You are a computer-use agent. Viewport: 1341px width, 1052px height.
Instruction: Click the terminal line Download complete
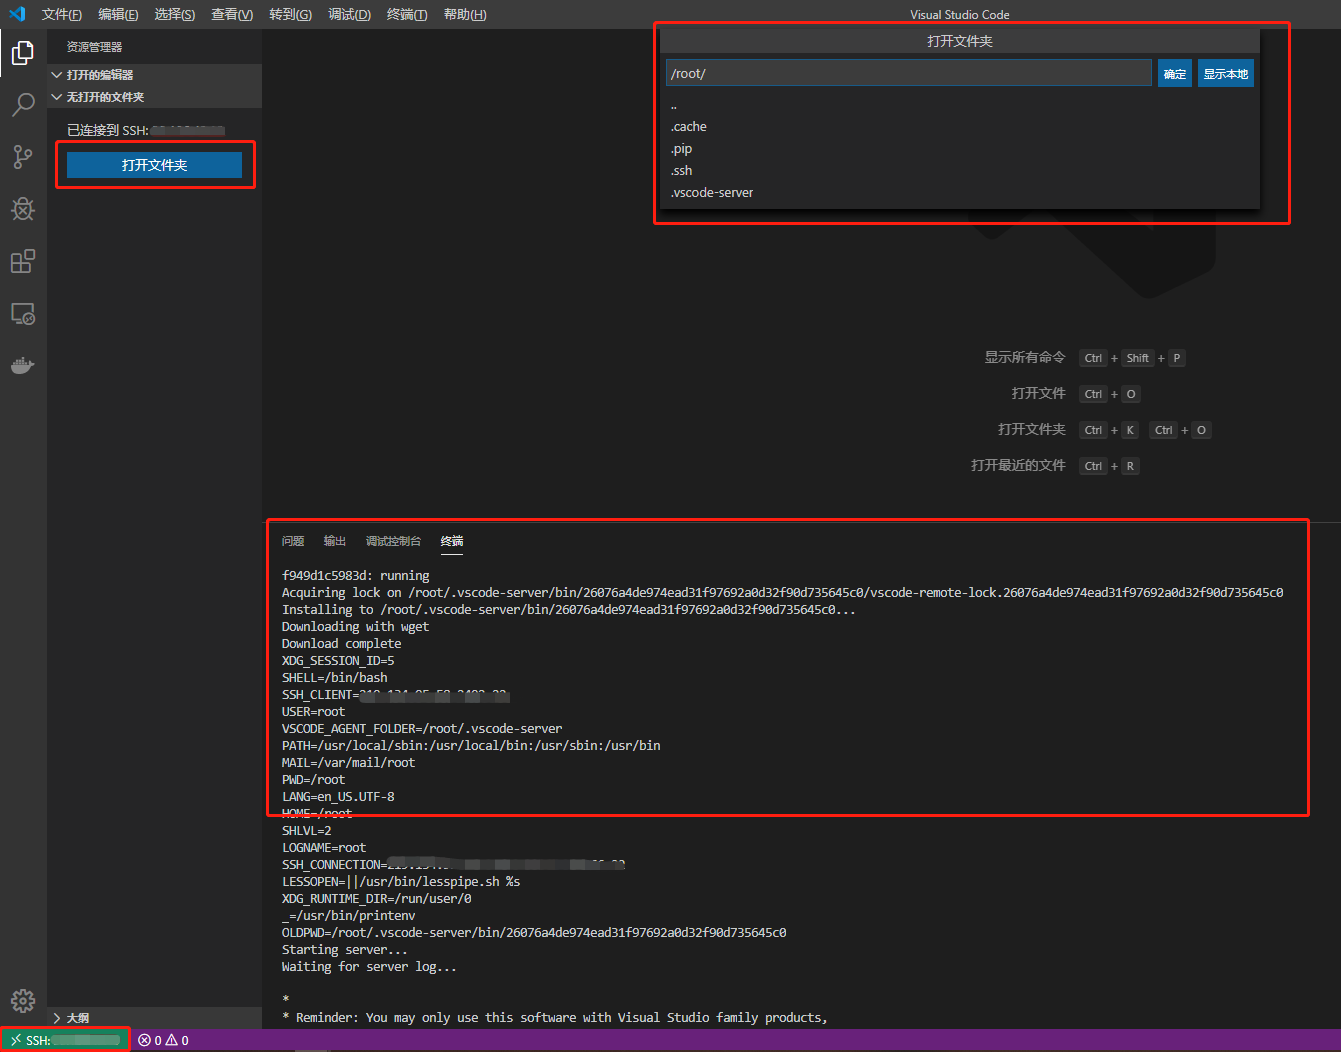342,644
